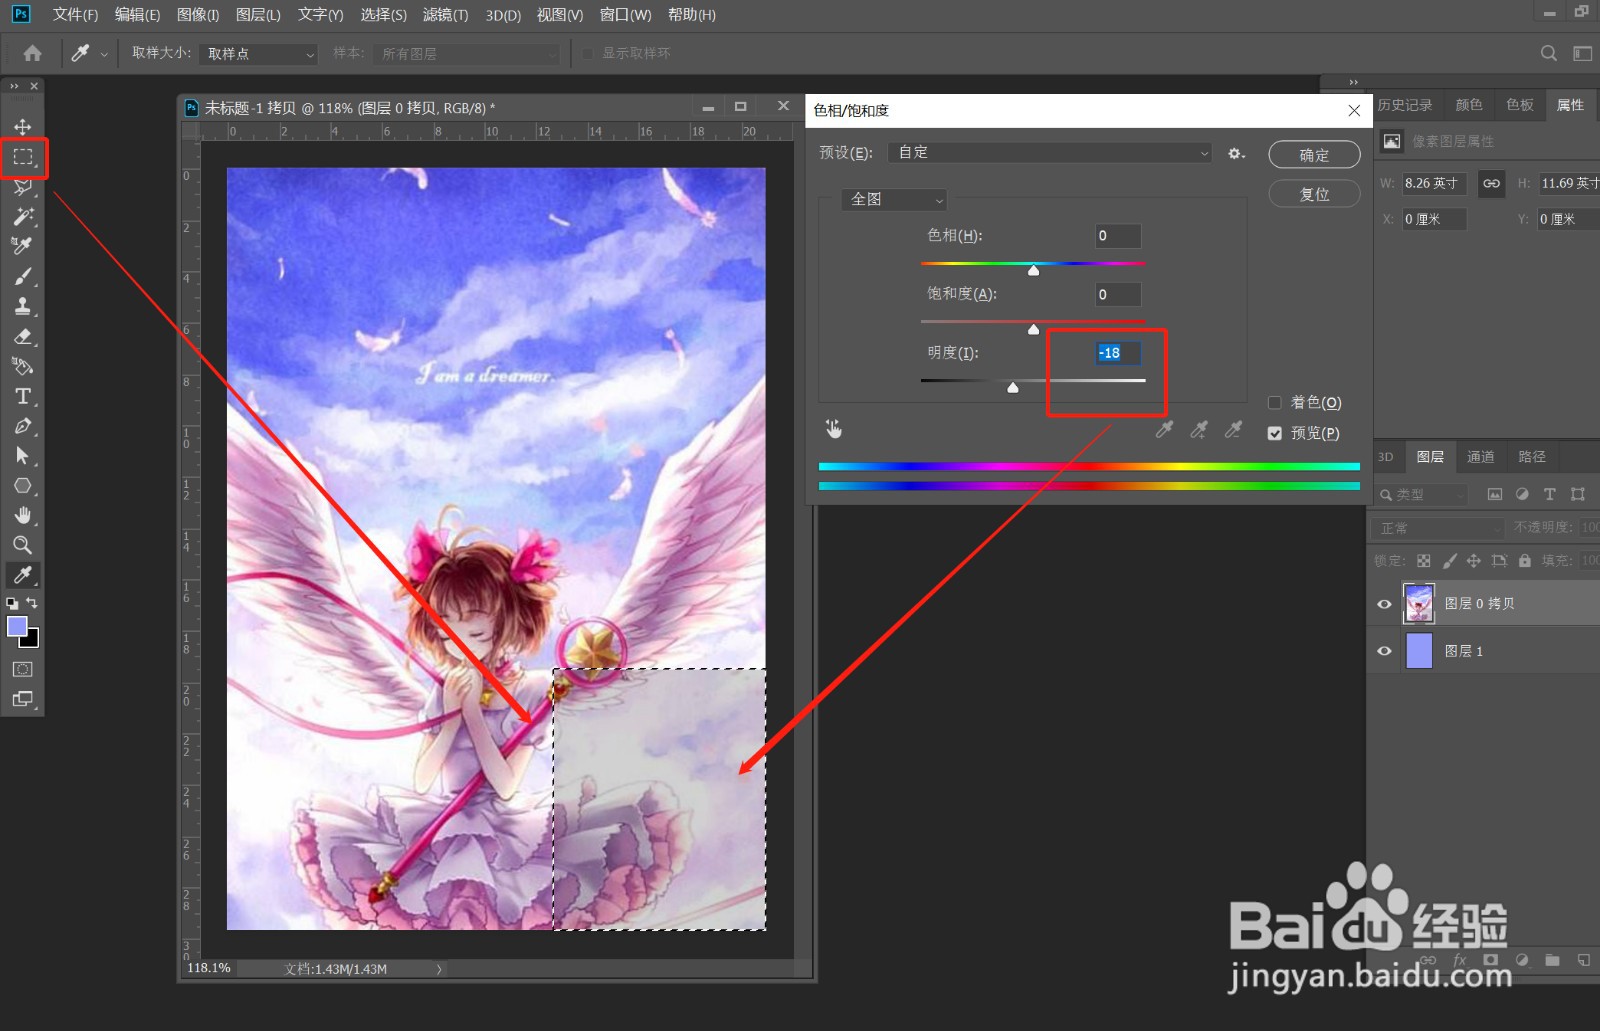This screenshot has width=1600, height=1031.
Task: Select the Zoom tool
Action: click(22, 545)
